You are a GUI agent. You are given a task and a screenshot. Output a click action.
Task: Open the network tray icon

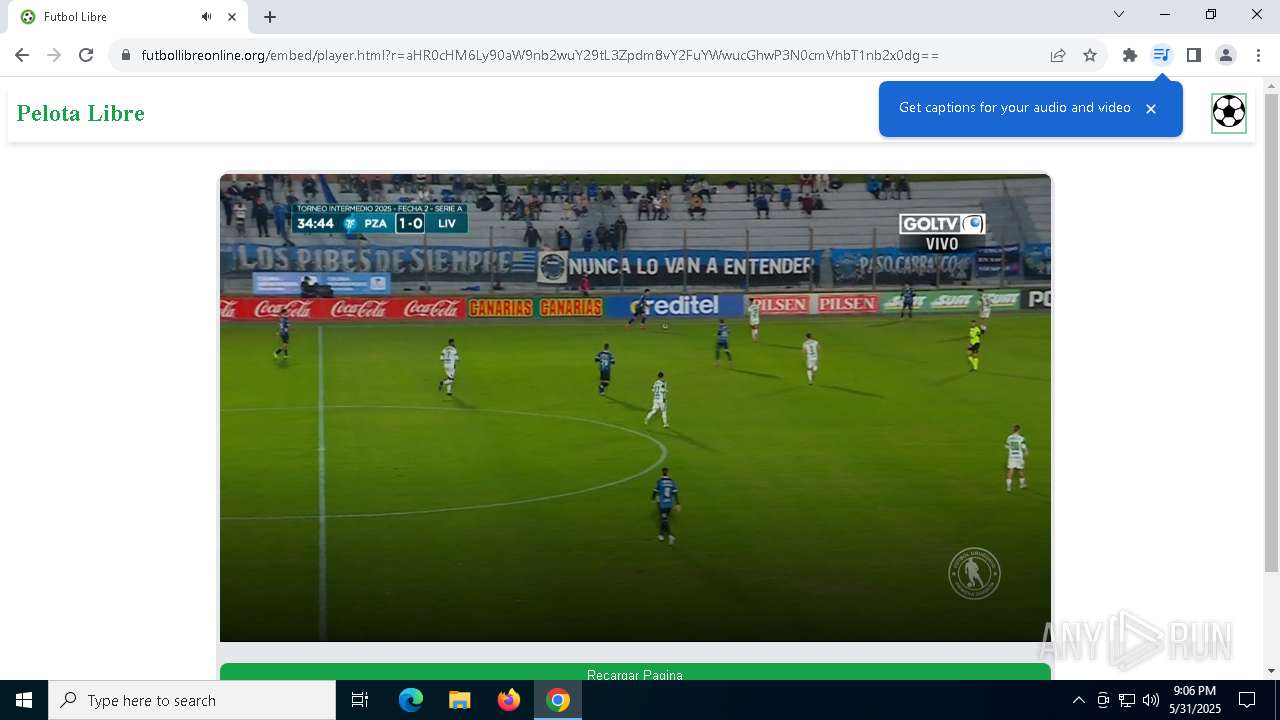[1127, 700]
